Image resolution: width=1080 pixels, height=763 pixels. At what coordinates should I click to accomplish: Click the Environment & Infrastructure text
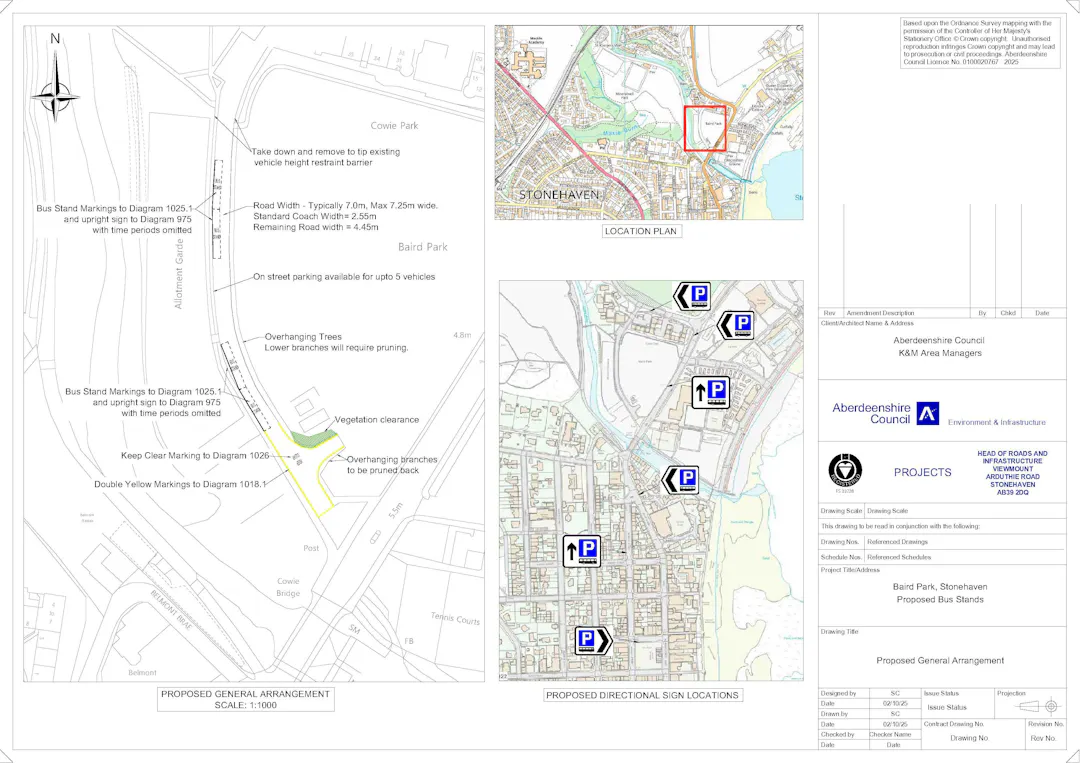[996, 423]
